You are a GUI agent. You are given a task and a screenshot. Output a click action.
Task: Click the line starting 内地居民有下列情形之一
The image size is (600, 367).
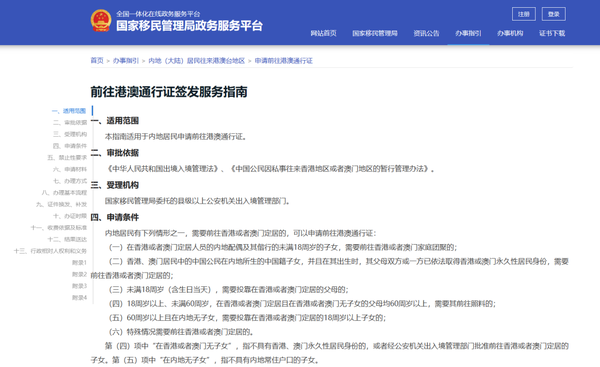(x=241, y=233)
